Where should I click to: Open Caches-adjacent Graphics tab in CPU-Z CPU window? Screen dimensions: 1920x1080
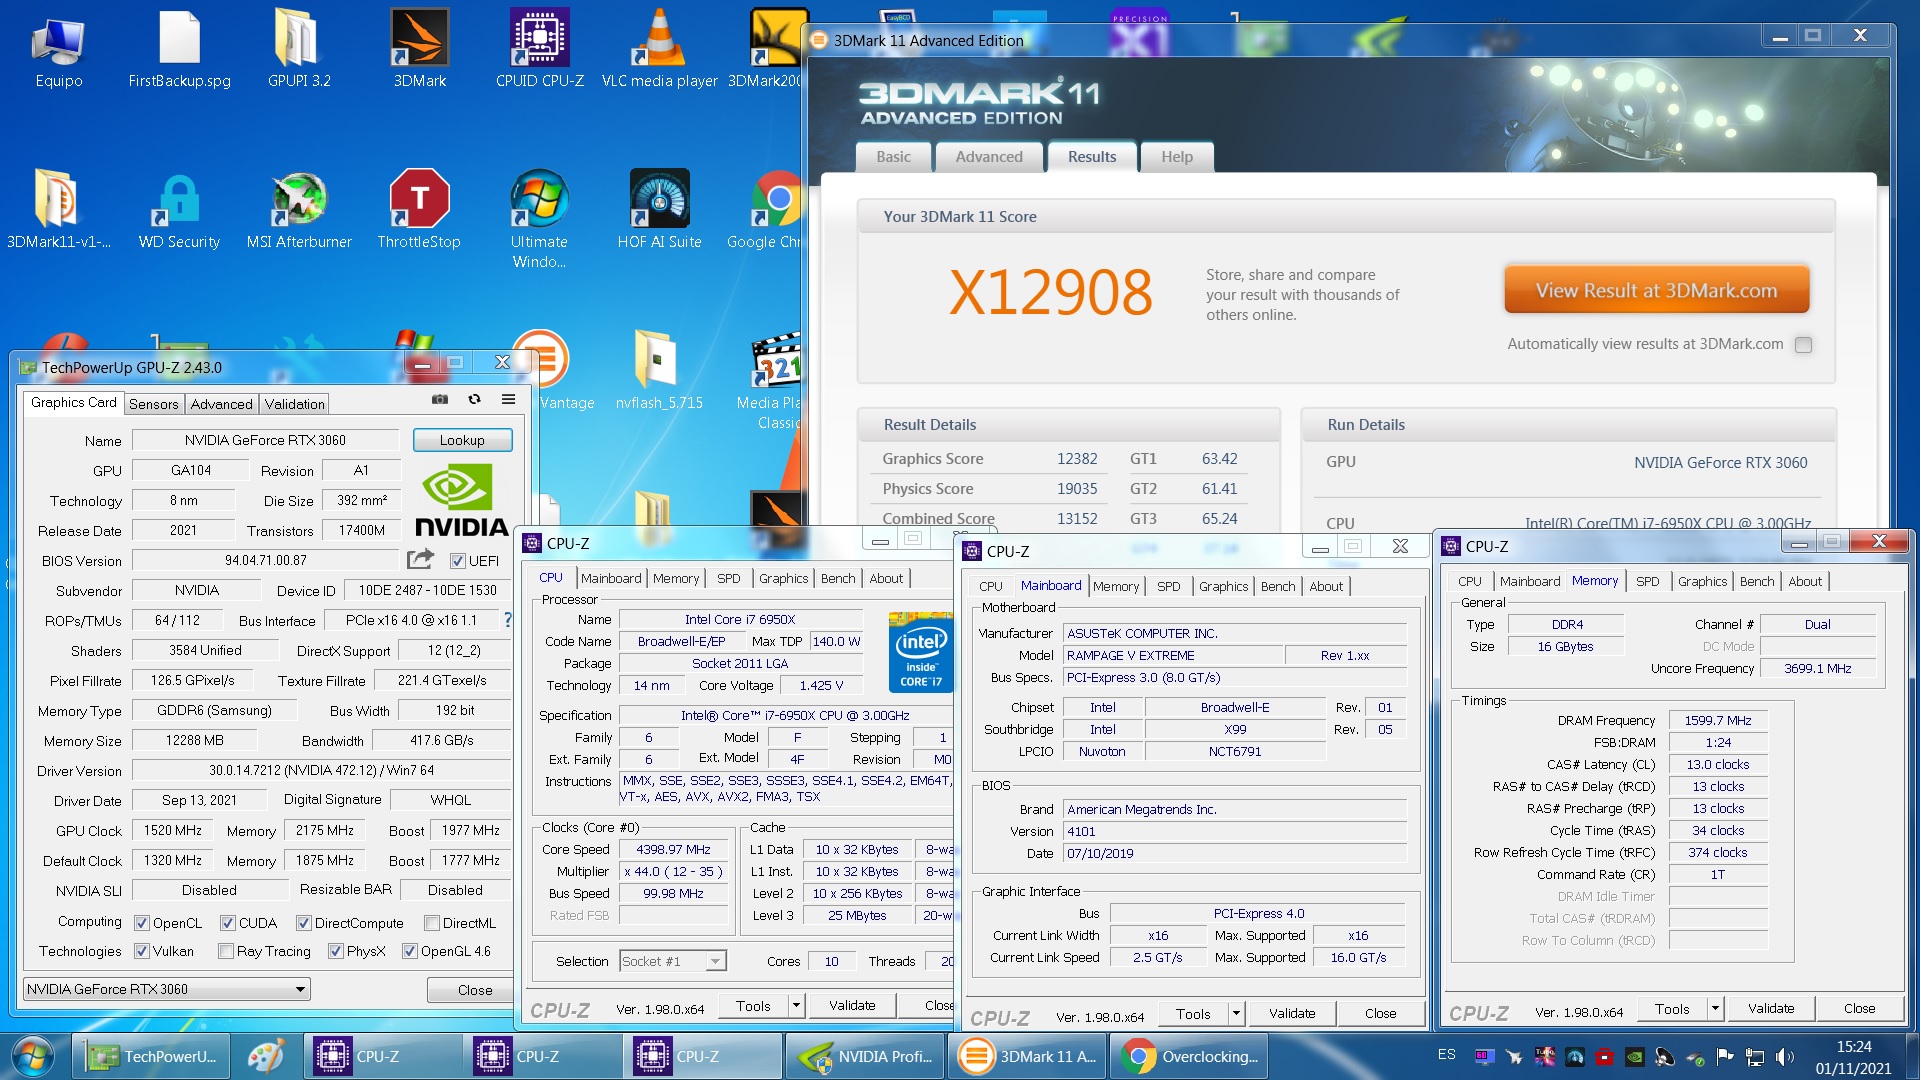coord(783,578)
